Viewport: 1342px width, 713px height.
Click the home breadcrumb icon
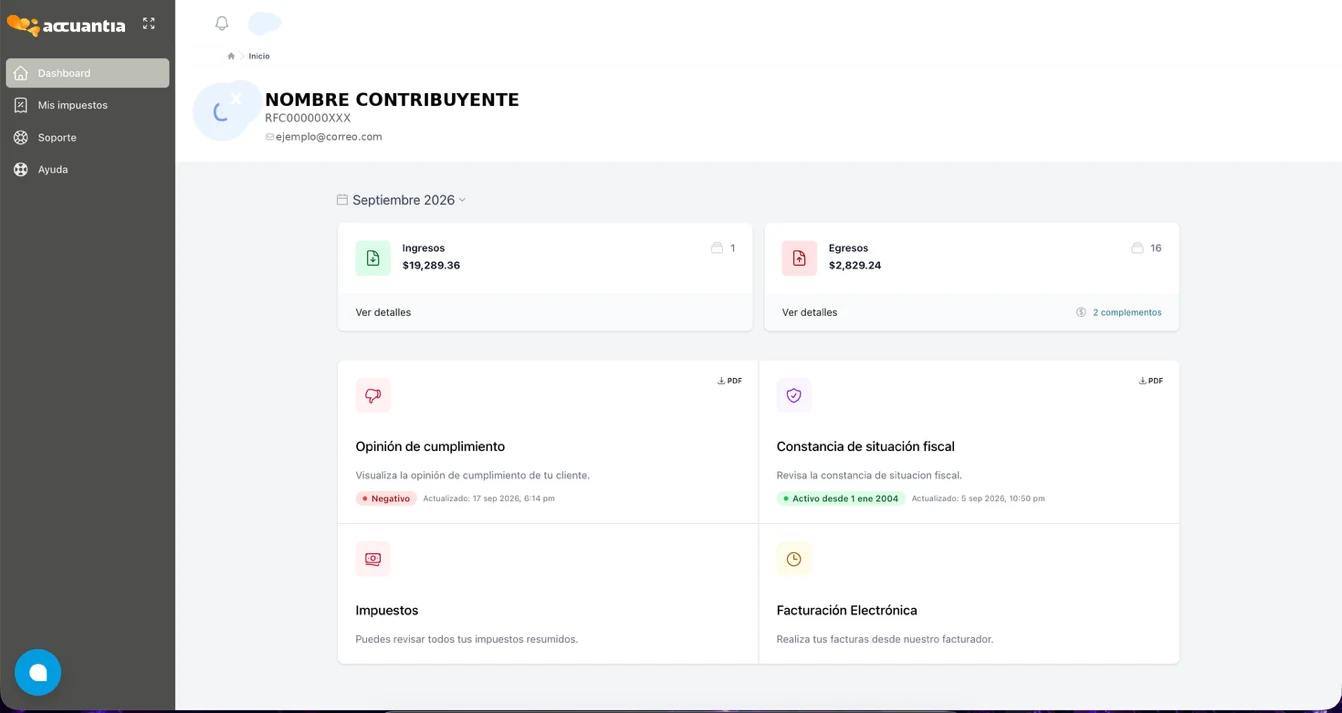231,56
